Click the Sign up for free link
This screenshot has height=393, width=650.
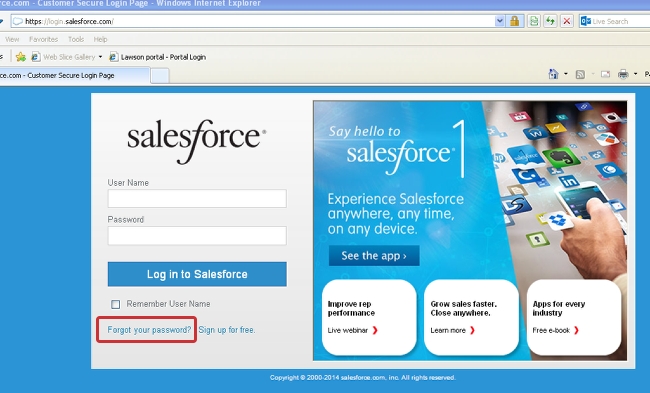pos(227,330)
